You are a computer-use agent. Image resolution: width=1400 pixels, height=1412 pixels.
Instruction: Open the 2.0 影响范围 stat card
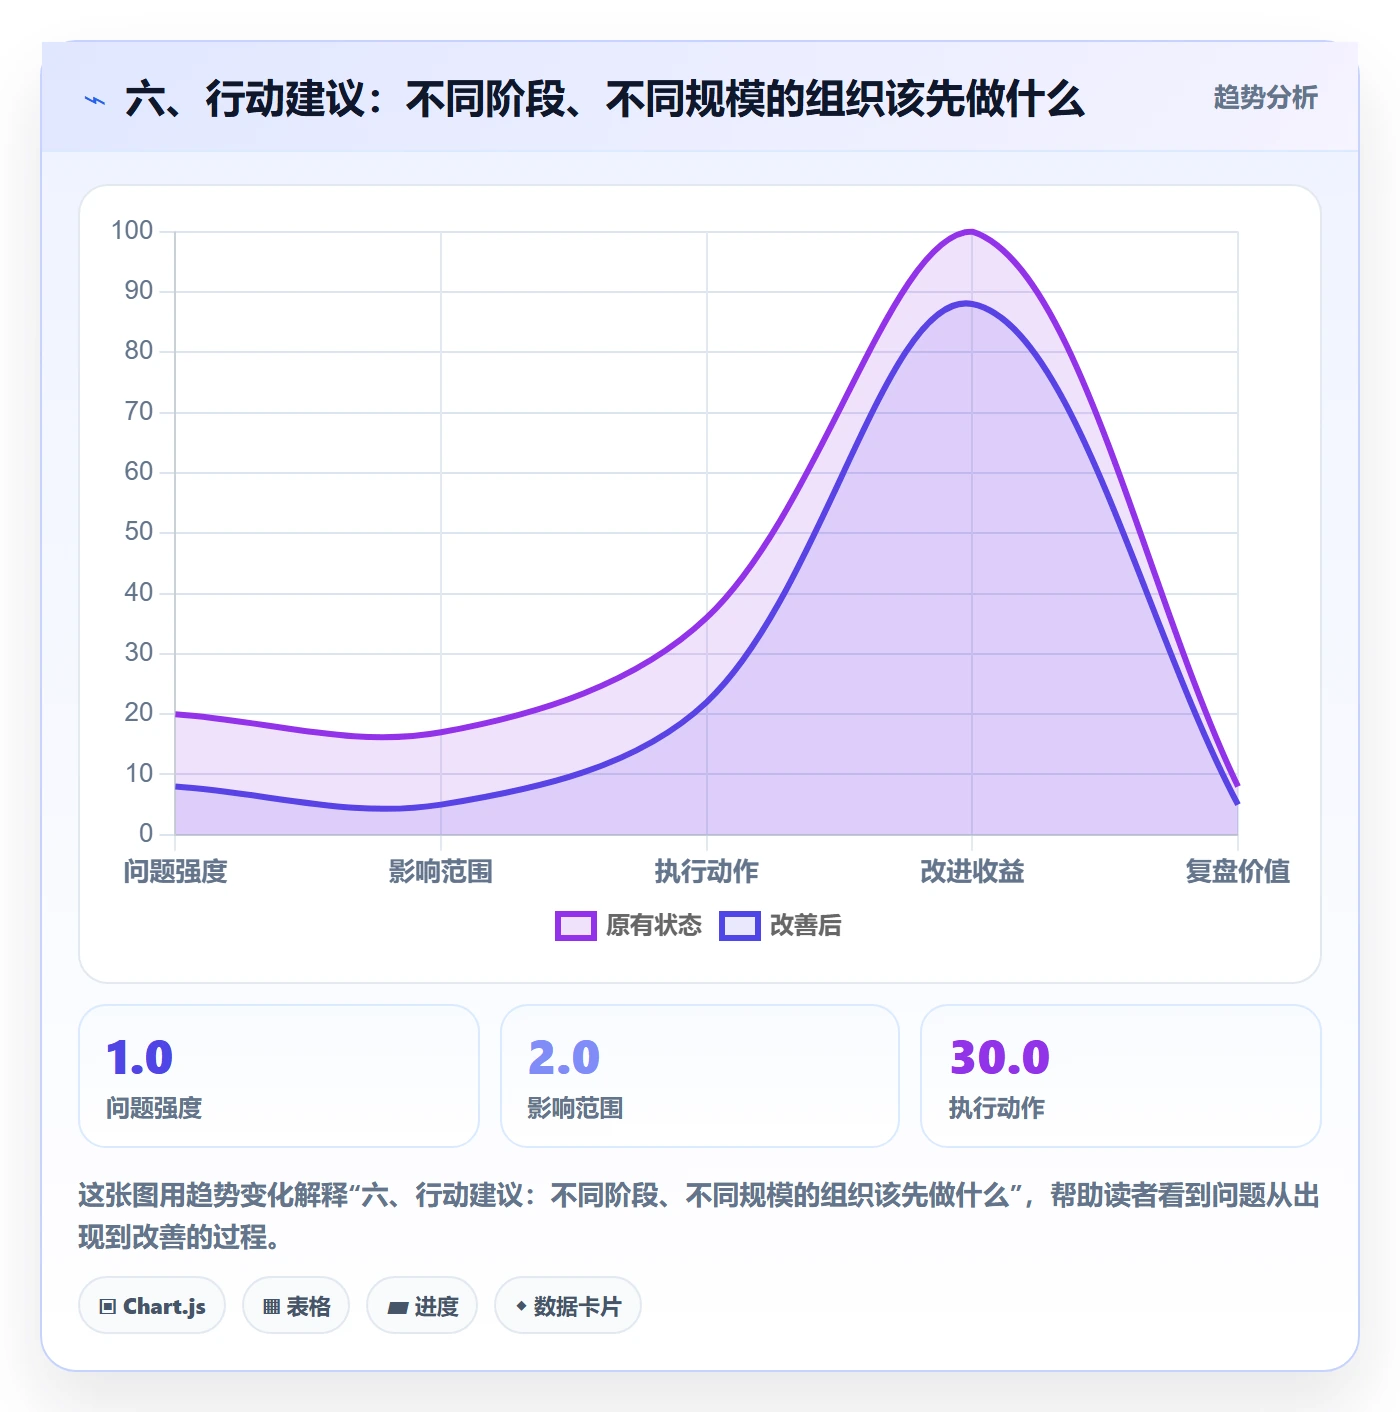coord(700,1076)
